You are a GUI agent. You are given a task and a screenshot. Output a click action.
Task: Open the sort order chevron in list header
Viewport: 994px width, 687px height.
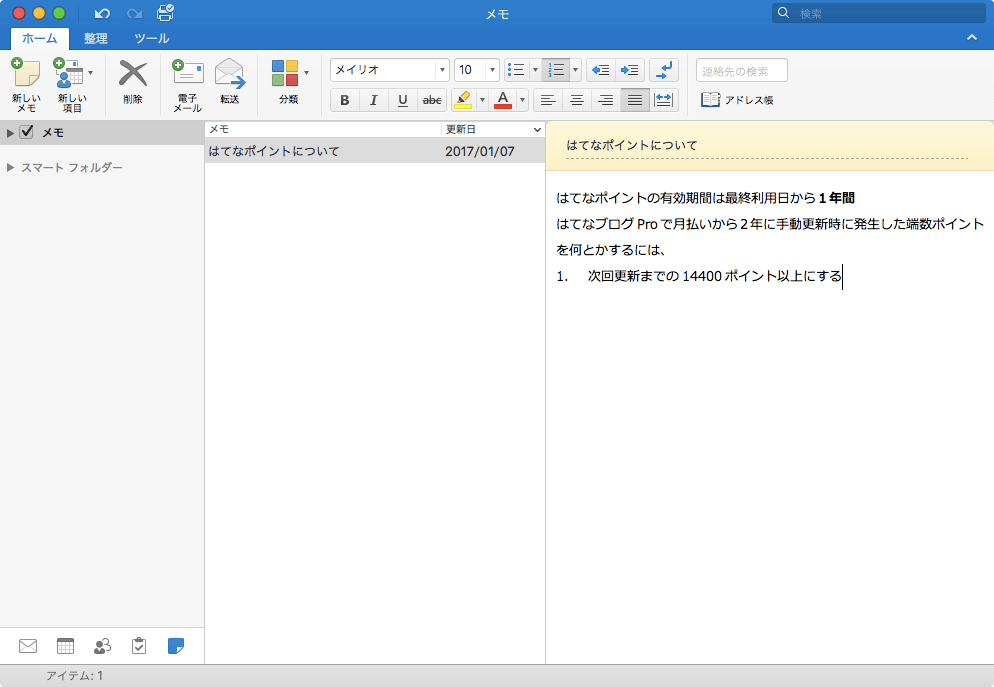point(538,129)
